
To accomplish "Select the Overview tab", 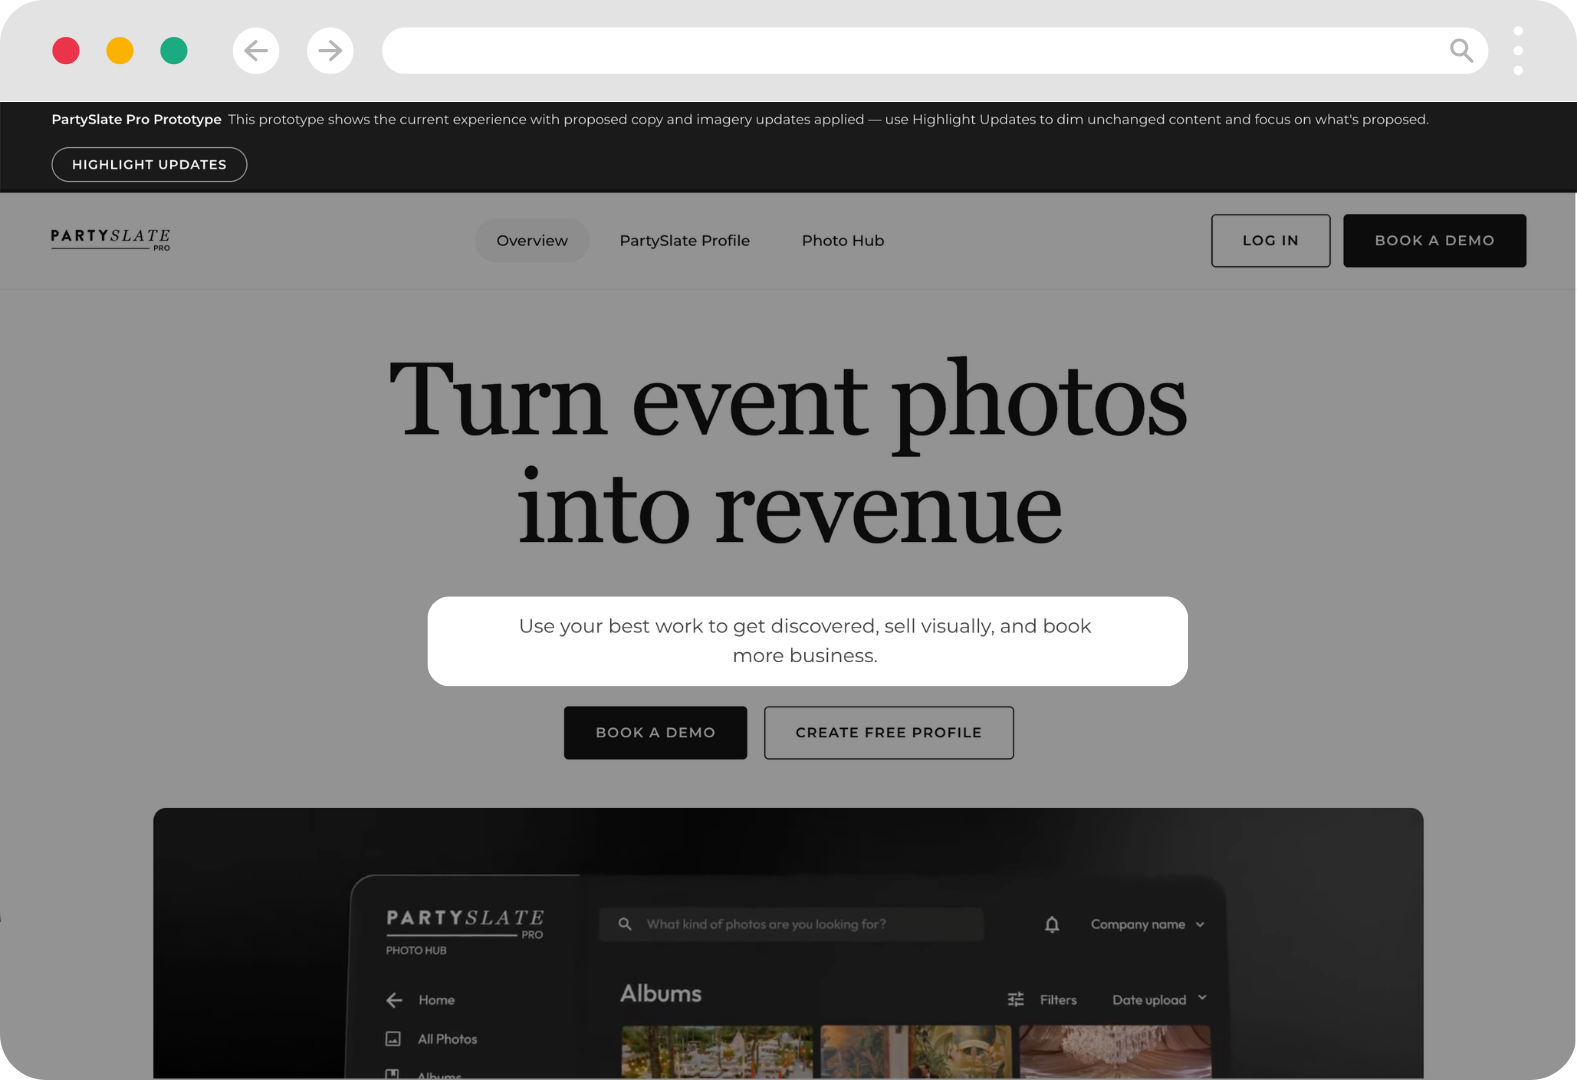I will pyautogui.click(x=532, y=240).
